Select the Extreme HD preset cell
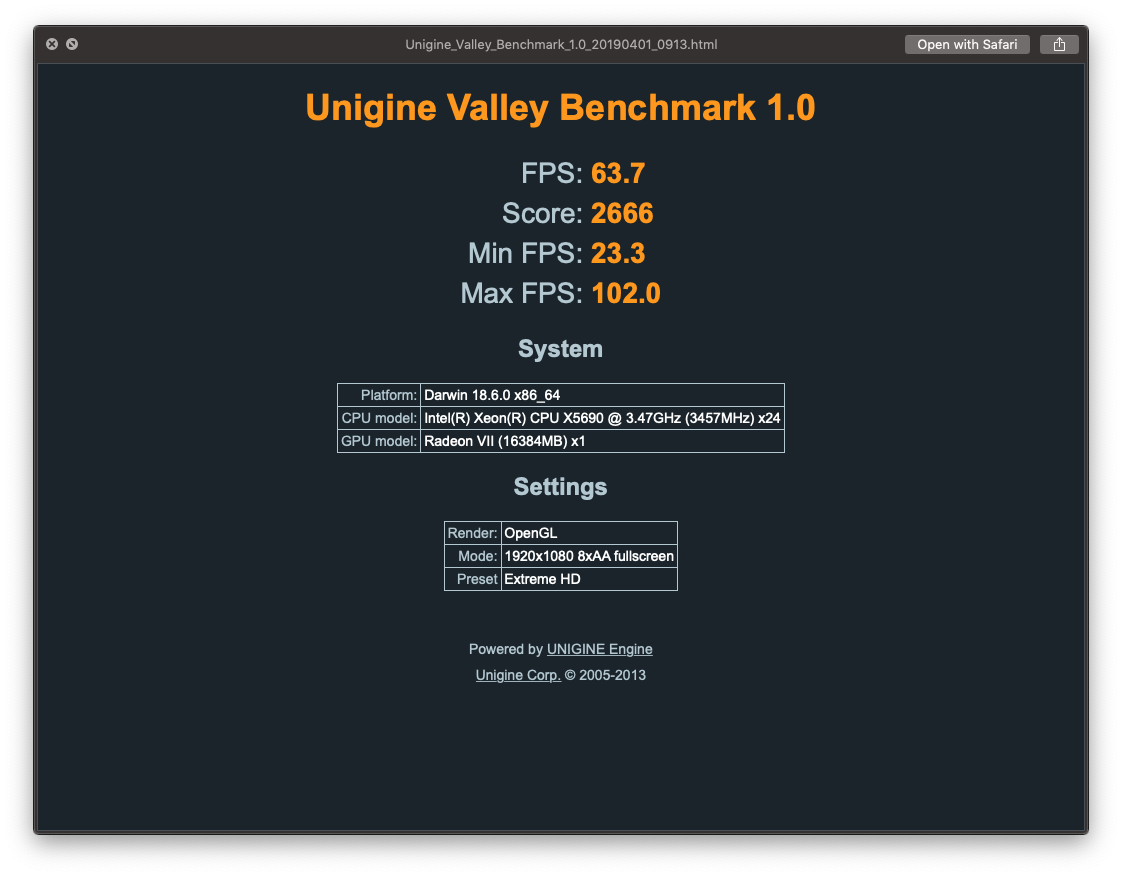The height and width of the screenshot is (876, 1122). [x=590, y=579]
